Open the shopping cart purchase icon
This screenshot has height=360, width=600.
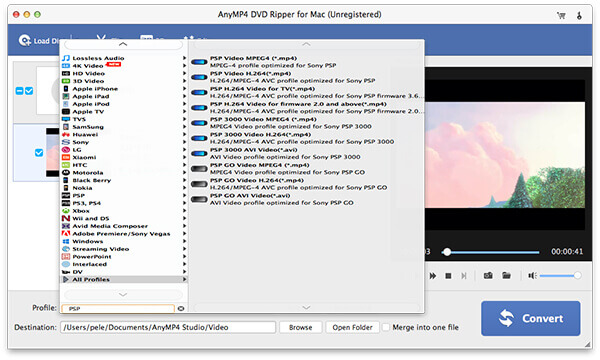(561, 15)
